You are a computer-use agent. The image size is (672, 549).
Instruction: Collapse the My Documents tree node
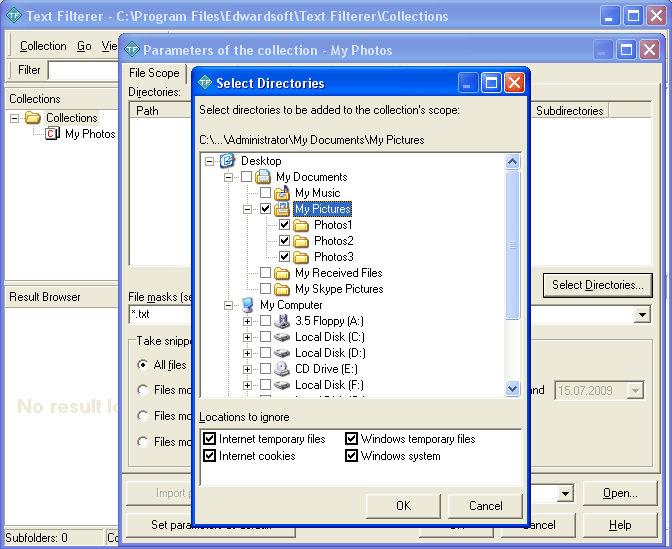point(228,177)
